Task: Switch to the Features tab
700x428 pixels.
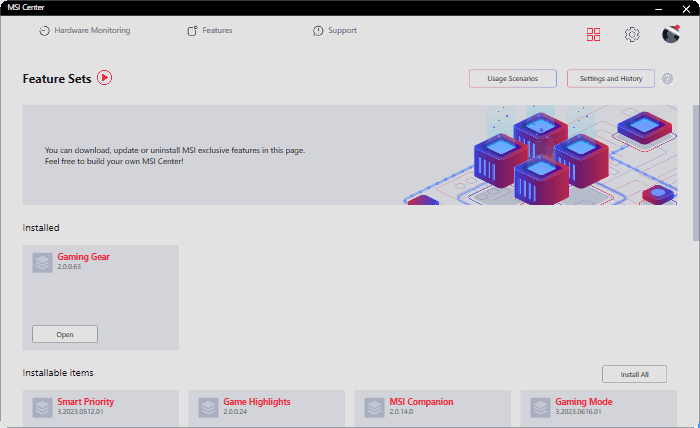Action: click(209, 31)
